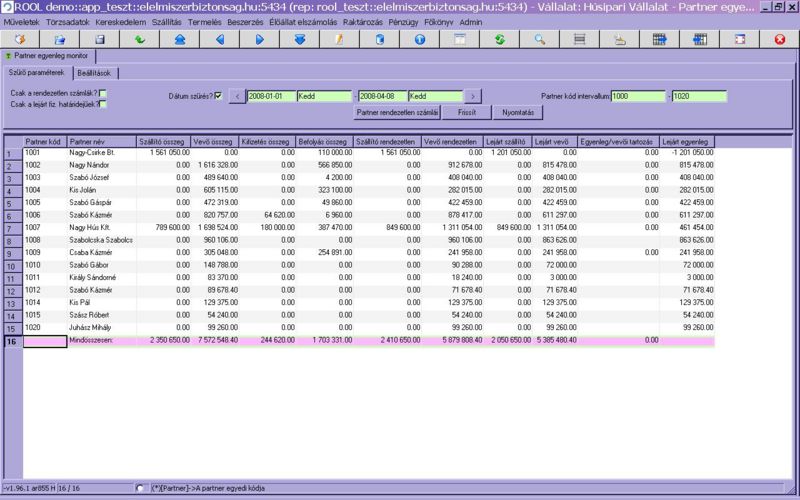Click the magnifier search toolbar icon
This screenshot has width=800, height=500.
point(539,40)
